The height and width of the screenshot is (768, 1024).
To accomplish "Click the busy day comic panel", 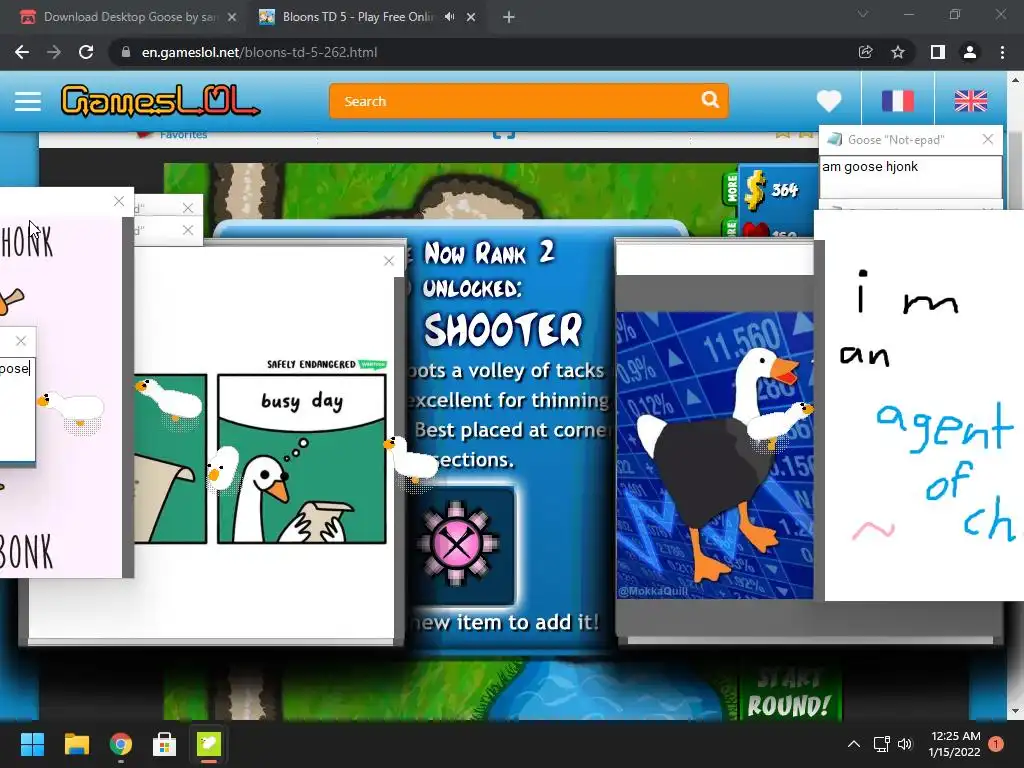I will (302, 458).
